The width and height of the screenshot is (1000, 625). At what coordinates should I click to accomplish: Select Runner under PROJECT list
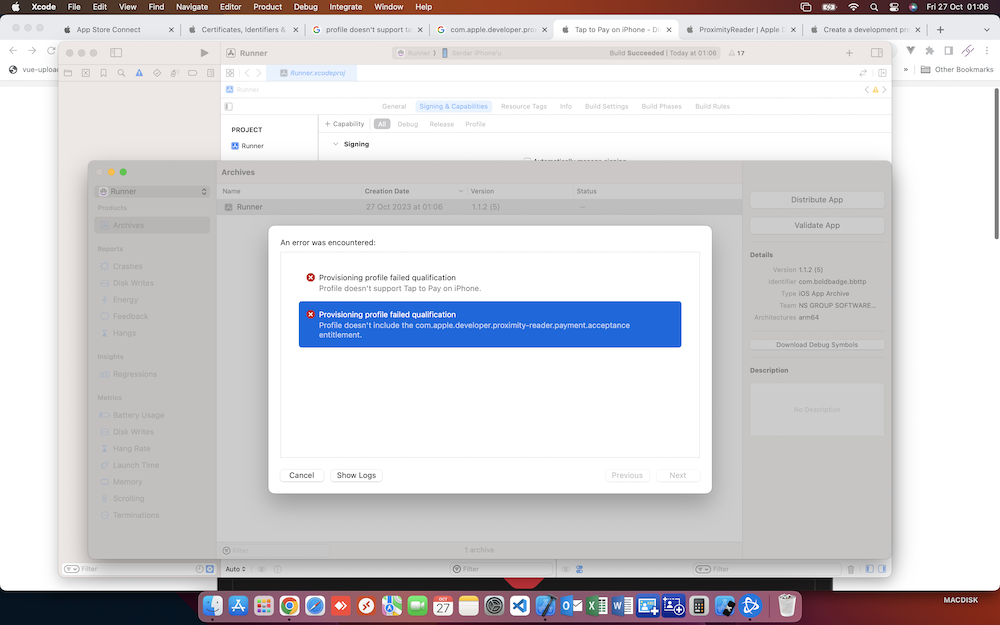(x=247, y=146)
